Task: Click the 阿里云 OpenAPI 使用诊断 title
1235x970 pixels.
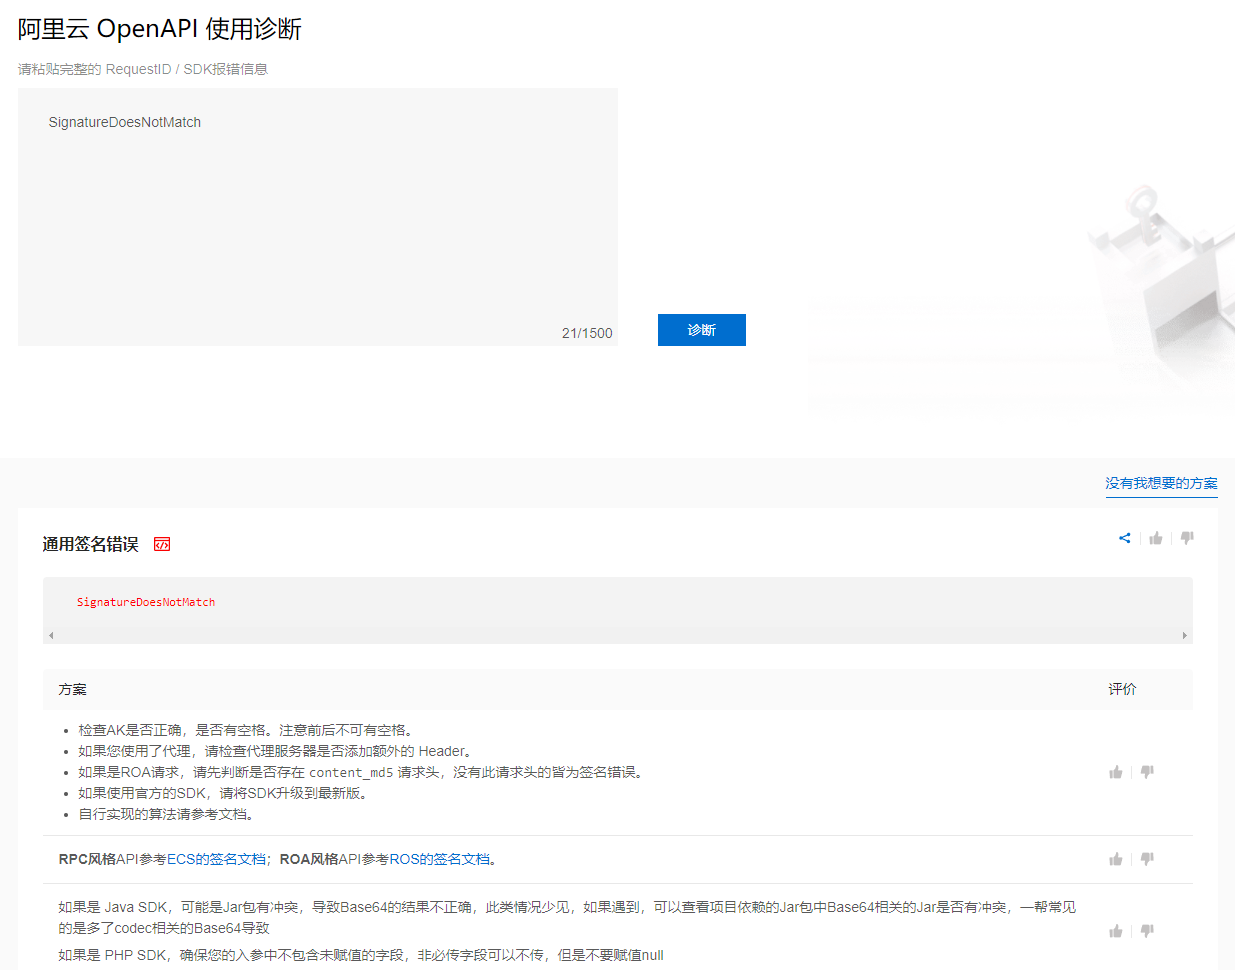Action: click(x=160, y=29)
